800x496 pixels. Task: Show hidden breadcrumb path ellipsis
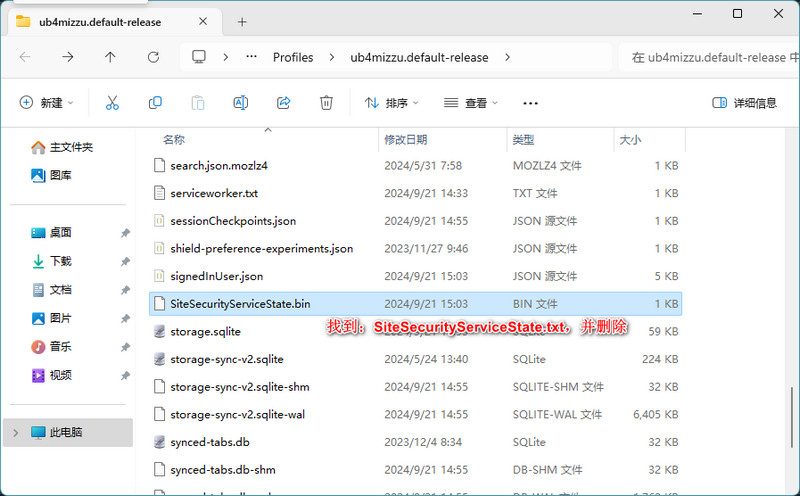252,57
